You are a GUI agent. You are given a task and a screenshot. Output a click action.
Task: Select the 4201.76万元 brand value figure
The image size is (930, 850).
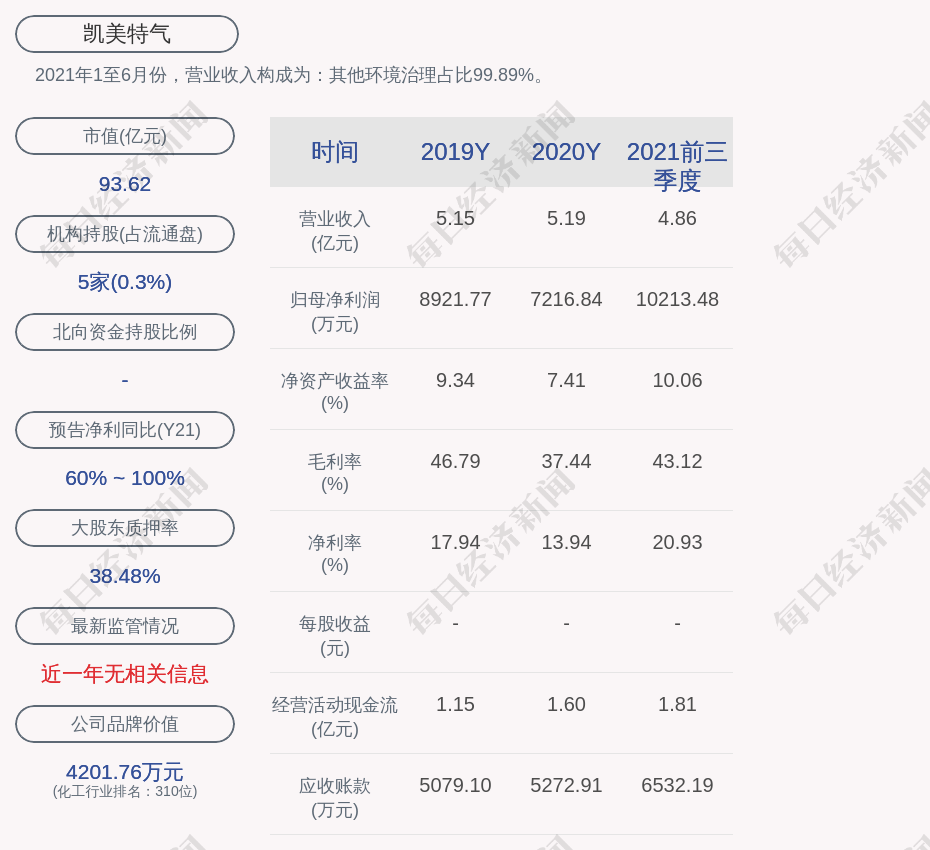pyautogui.click(x=125, y=772)
